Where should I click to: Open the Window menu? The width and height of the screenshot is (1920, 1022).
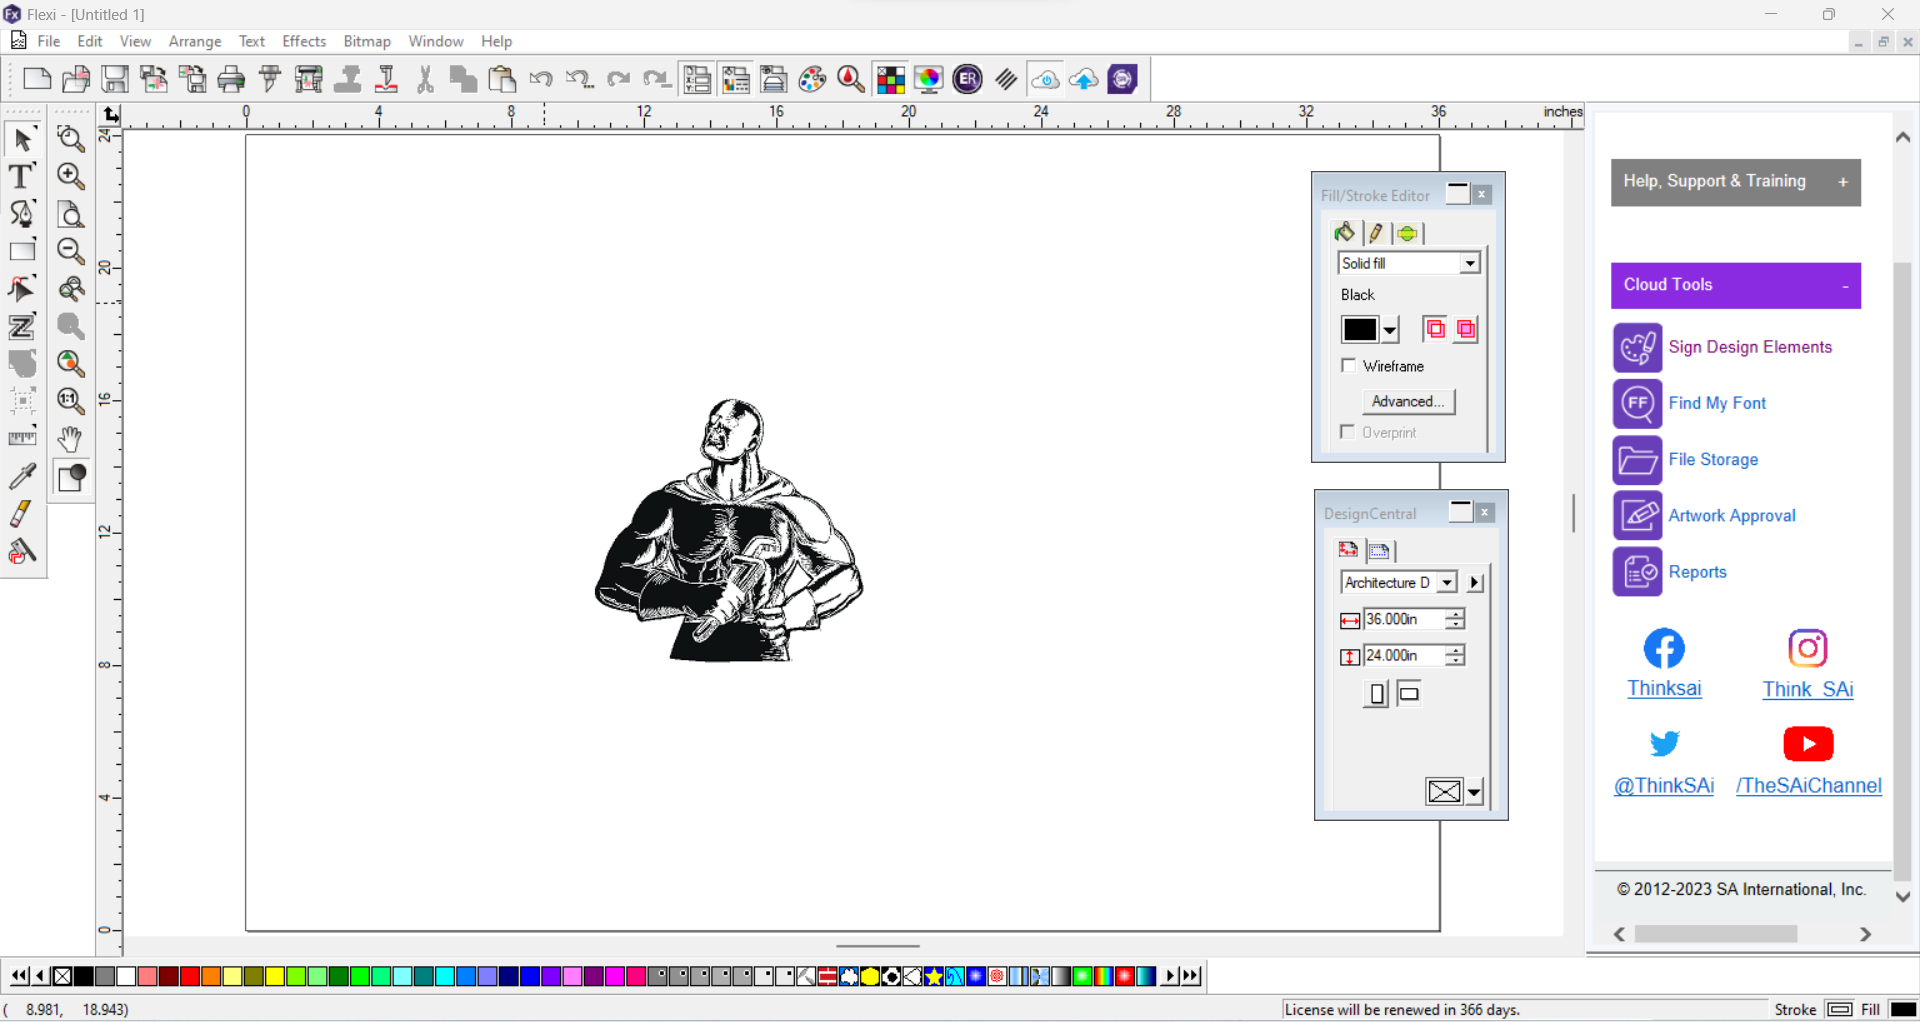[x=436, y=41]
